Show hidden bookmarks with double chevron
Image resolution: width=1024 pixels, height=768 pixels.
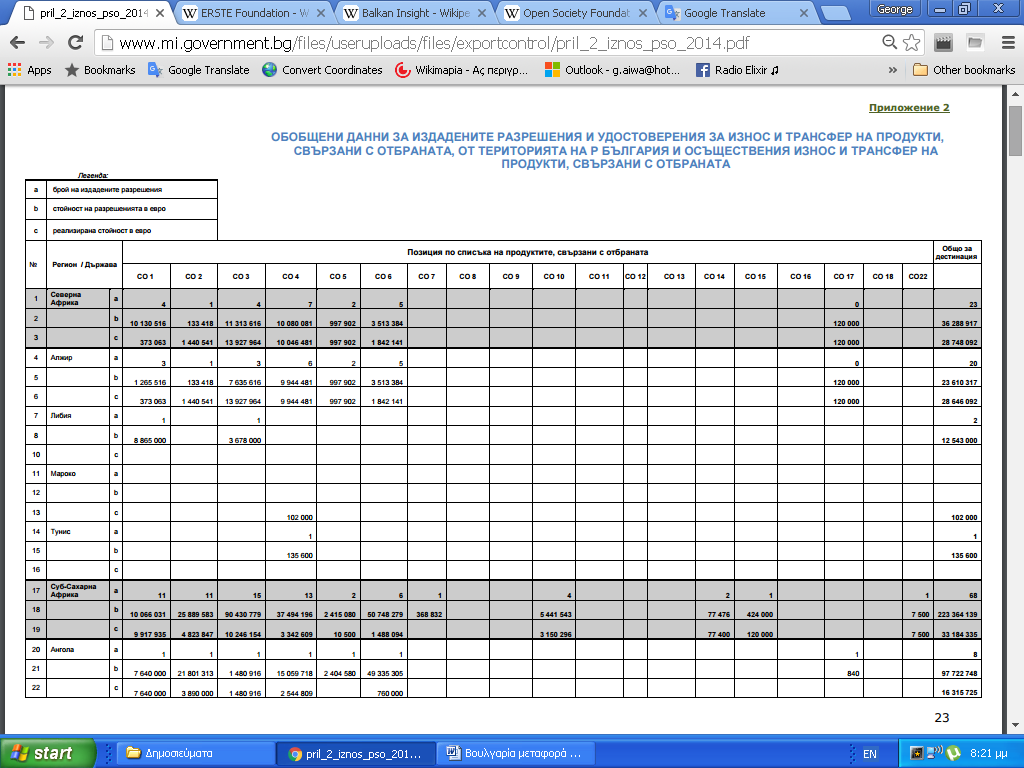coord(893,70)
